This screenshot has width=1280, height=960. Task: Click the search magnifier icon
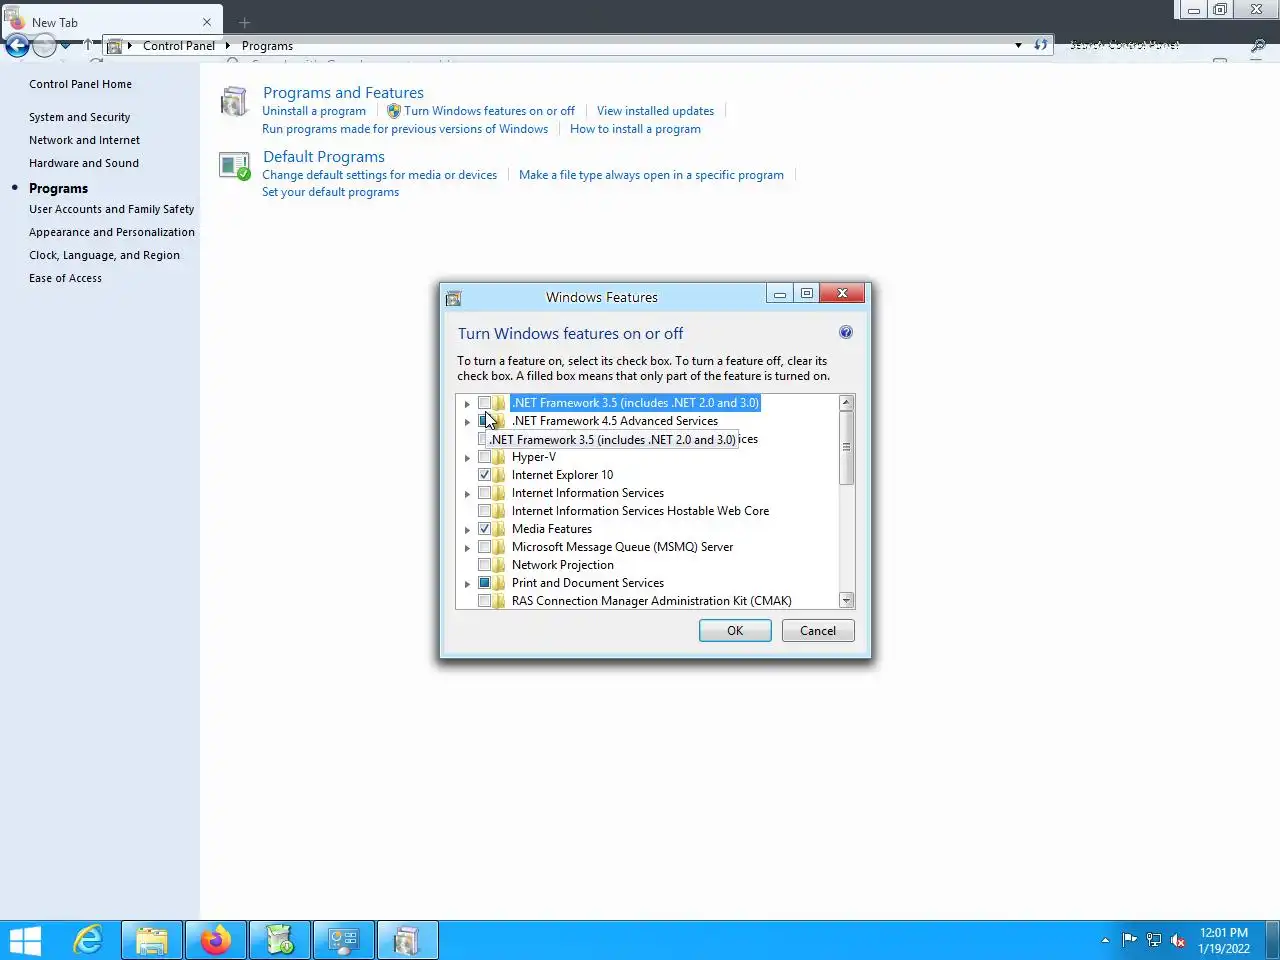1258,45
